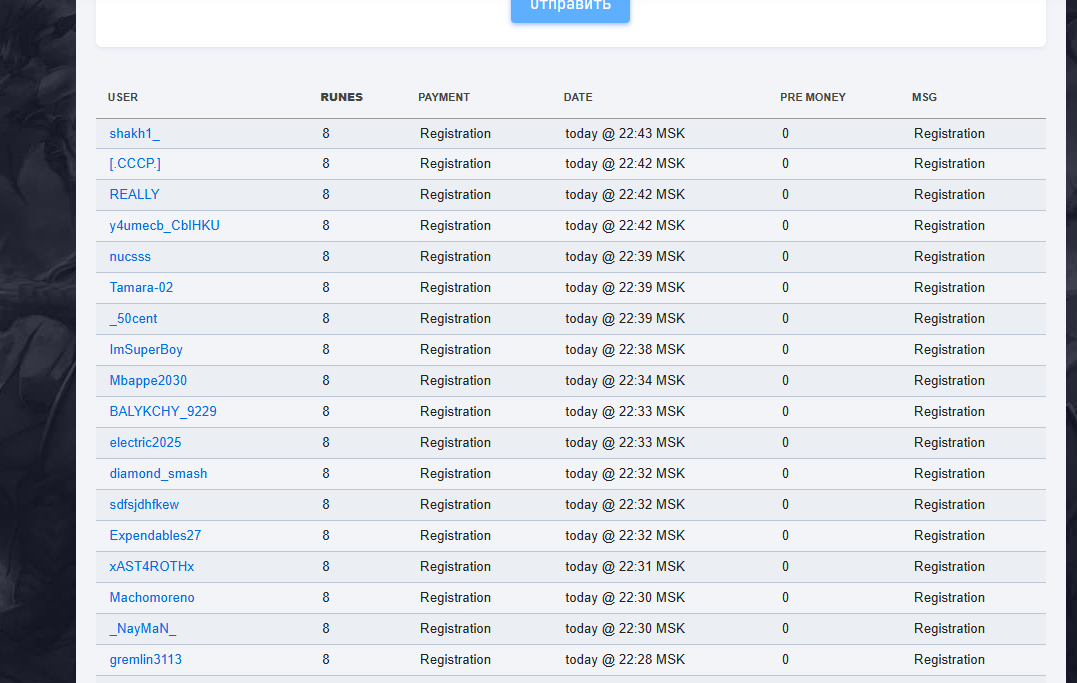Open user profile nucsss
The height and width of the screenshot is (683, 1077).
131,256
